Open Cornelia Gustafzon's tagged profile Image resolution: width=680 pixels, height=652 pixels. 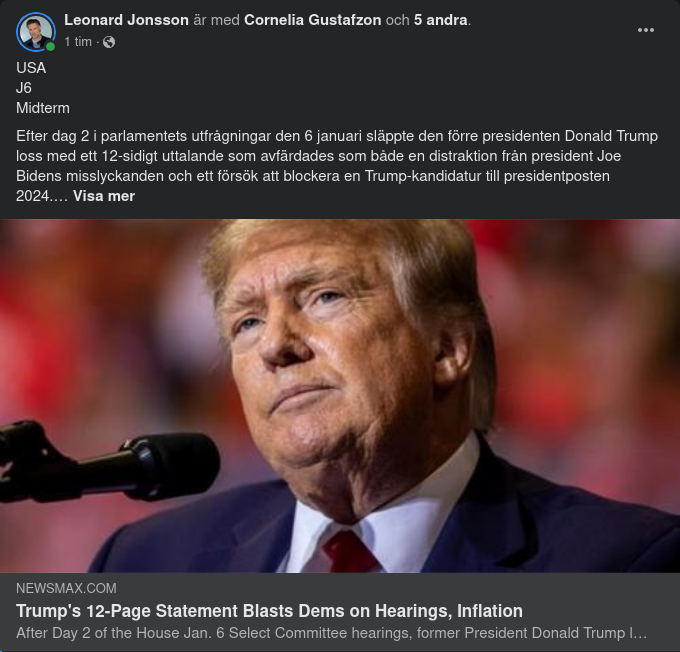tap(313, 20)
